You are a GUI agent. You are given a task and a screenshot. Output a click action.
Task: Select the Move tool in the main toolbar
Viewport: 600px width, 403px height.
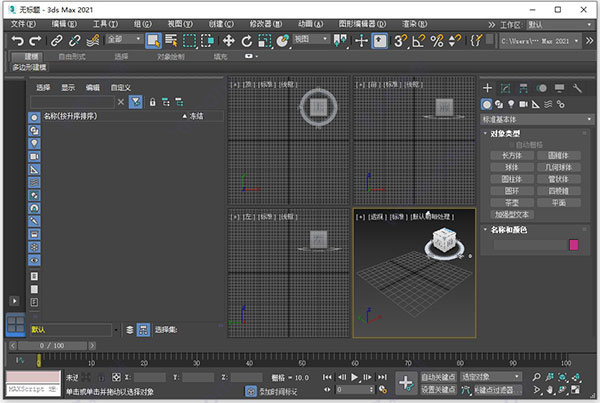229,40
